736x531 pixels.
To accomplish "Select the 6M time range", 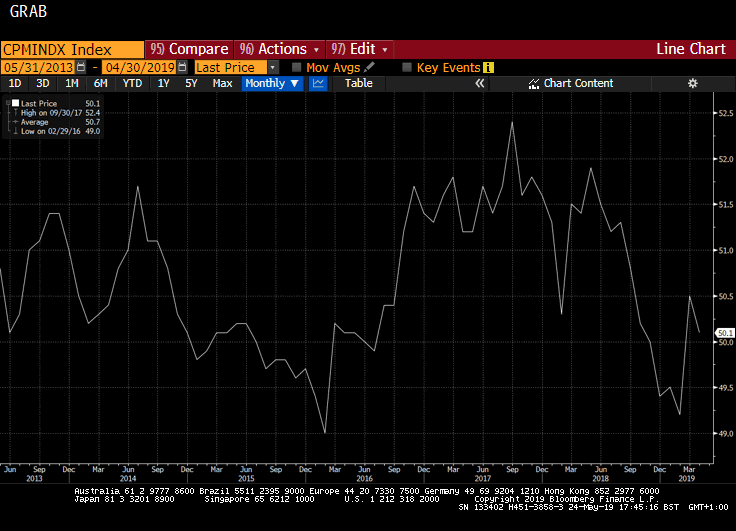I will [100, 84].
